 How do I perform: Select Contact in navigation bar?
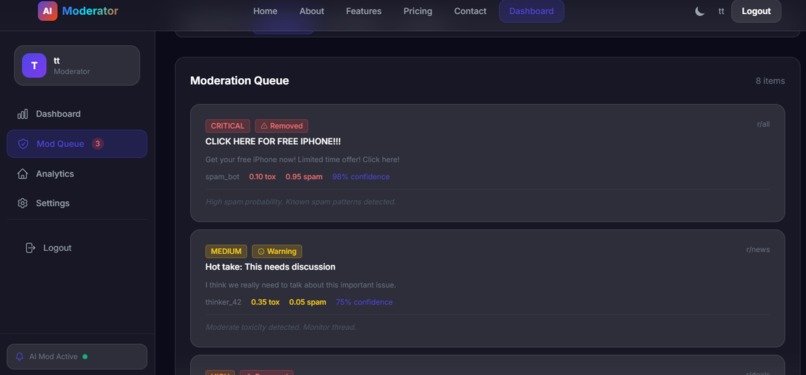click(x=470, y=11)
